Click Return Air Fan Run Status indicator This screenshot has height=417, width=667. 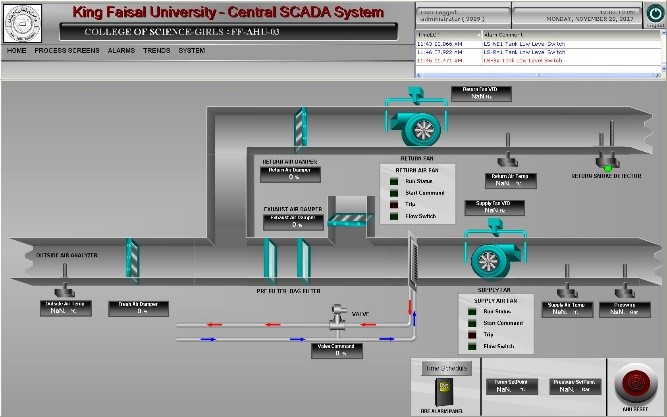click(x=394, y=182)
